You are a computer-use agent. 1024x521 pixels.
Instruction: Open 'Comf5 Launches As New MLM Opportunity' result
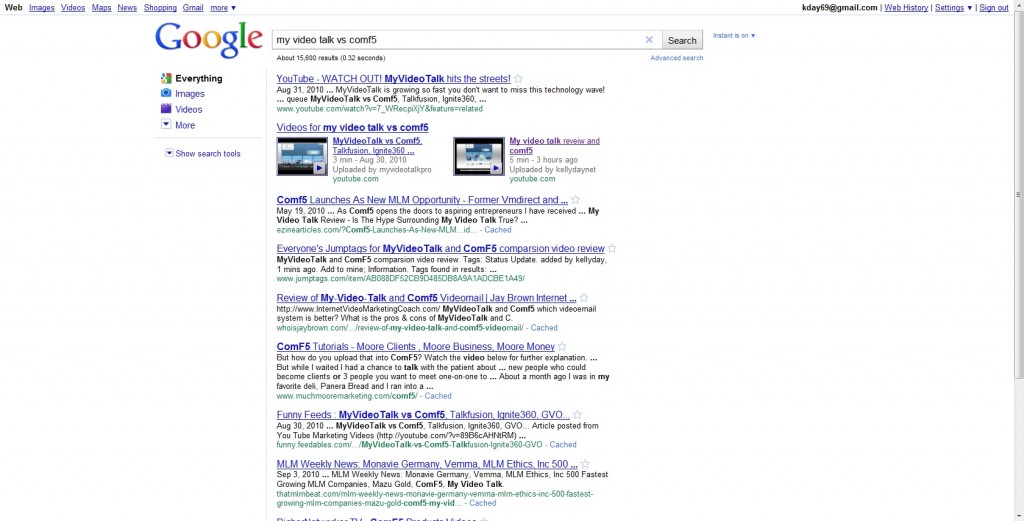422,200
